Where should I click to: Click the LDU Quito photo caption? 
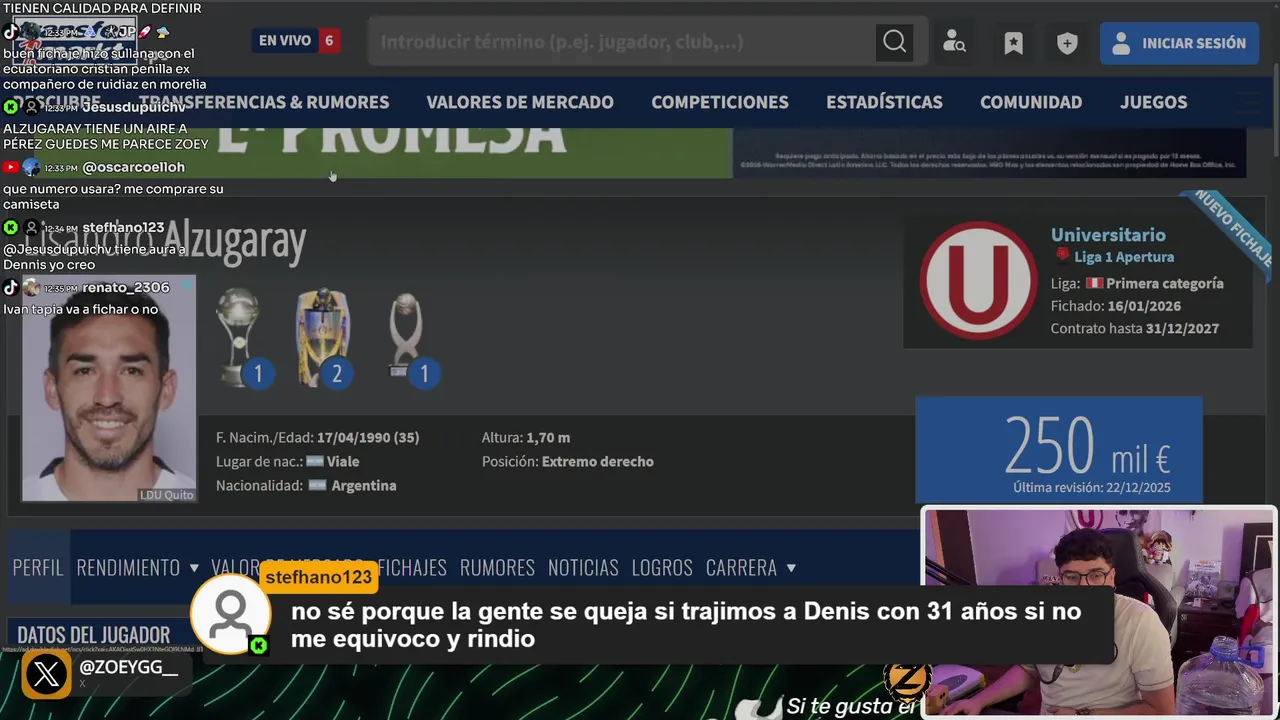[x=166, y=494]
